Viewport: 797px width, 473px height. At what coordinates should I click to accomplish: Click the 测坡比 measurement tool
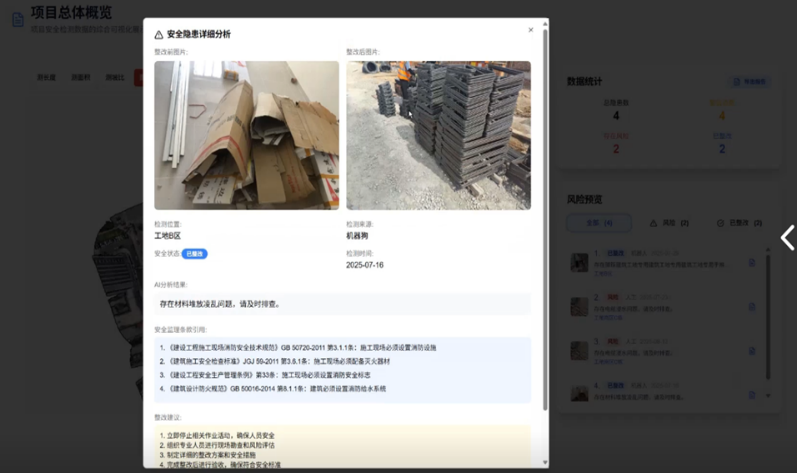[115, 77]
